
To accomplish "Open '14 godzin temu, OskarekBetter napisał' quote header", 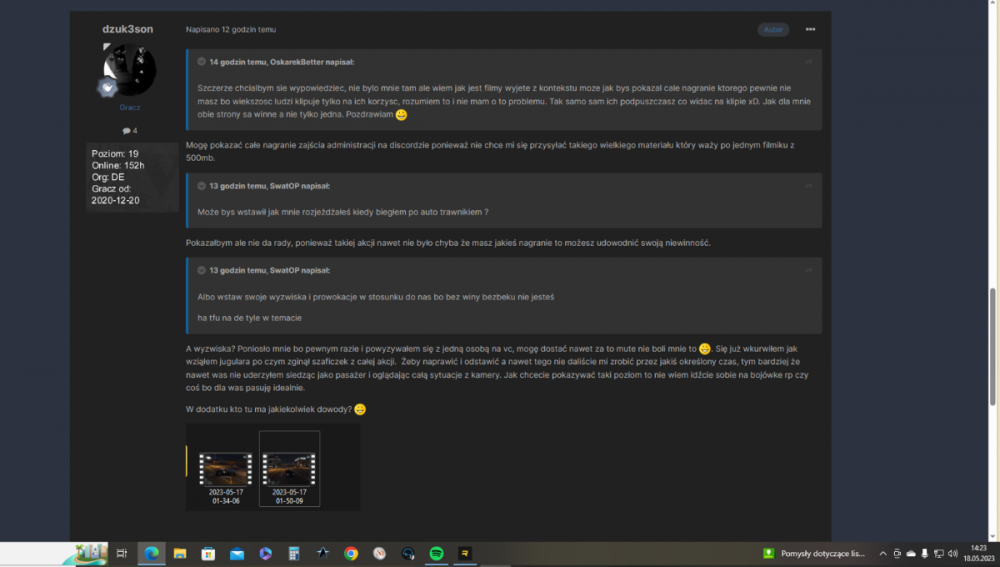I will click(x=282, y=62).
